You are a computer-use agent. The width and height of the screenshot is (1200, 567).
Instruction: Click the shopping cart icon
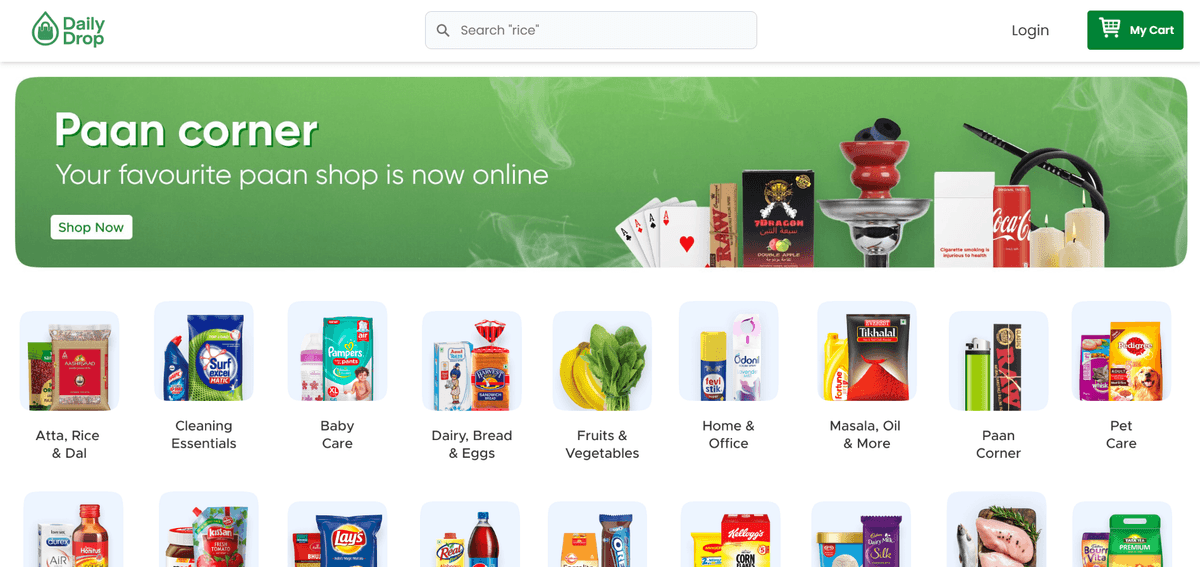pyautogui.click(x=1110, y=29)
